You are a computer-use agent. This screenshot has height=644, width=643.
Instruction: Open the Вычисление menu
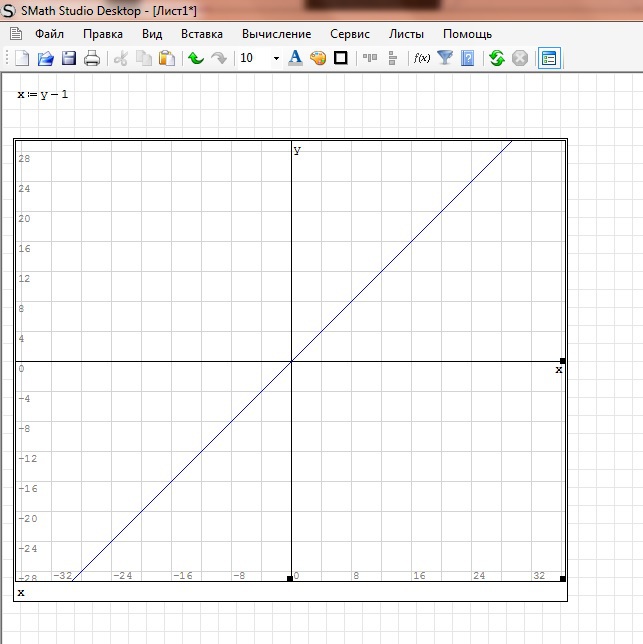coord(276,34)
